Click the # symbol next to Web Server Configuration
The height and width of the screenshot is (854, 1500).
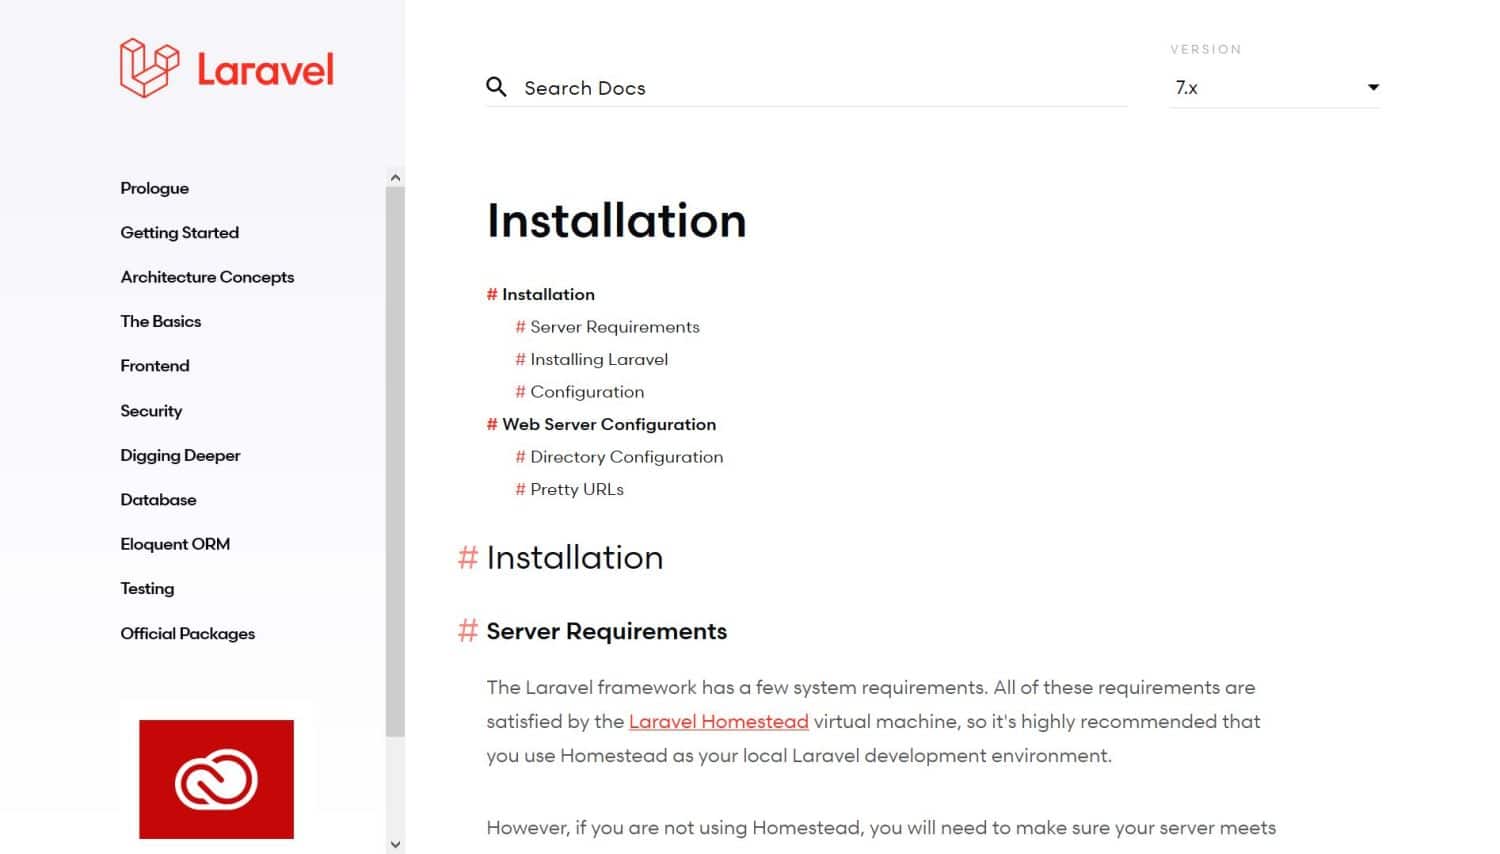(x=491, y=424)
